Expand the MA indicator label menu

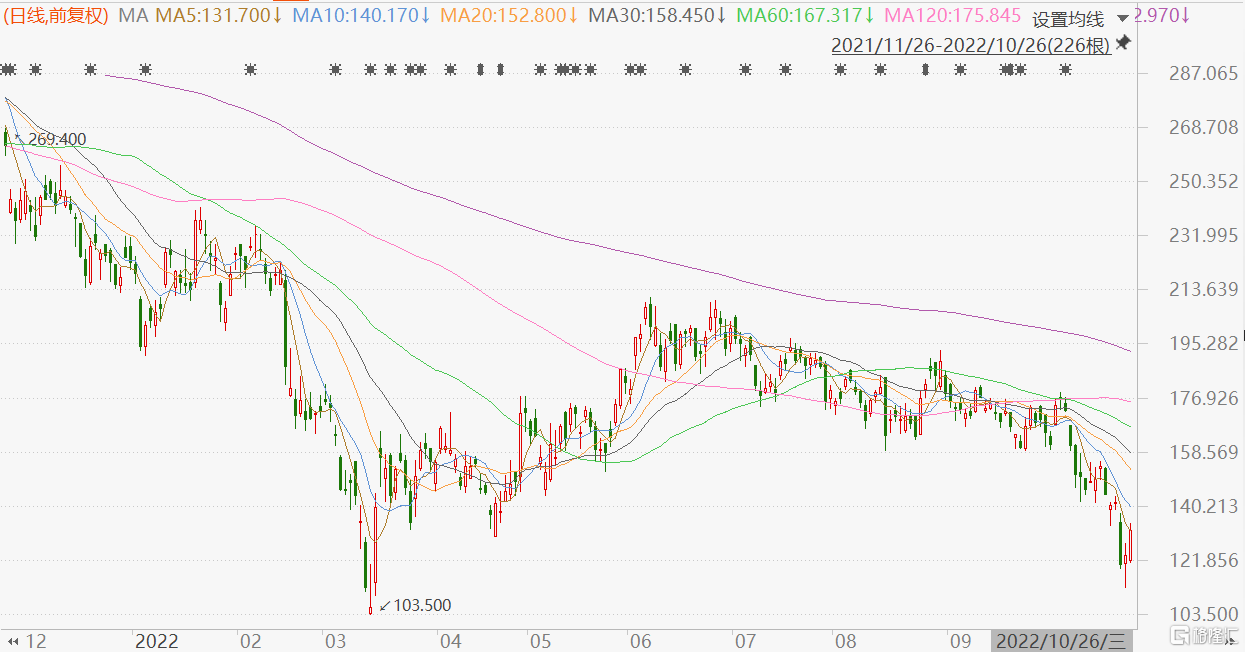(131, 16)
